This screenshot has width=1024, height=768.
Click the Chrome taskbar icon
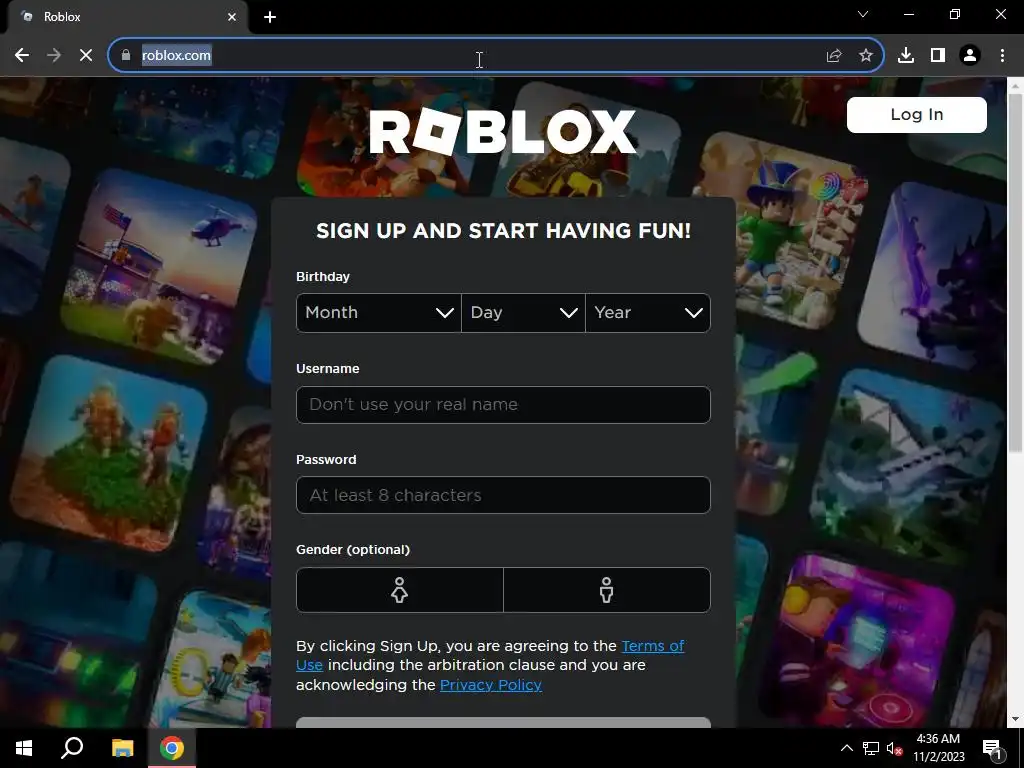(172, 748)
